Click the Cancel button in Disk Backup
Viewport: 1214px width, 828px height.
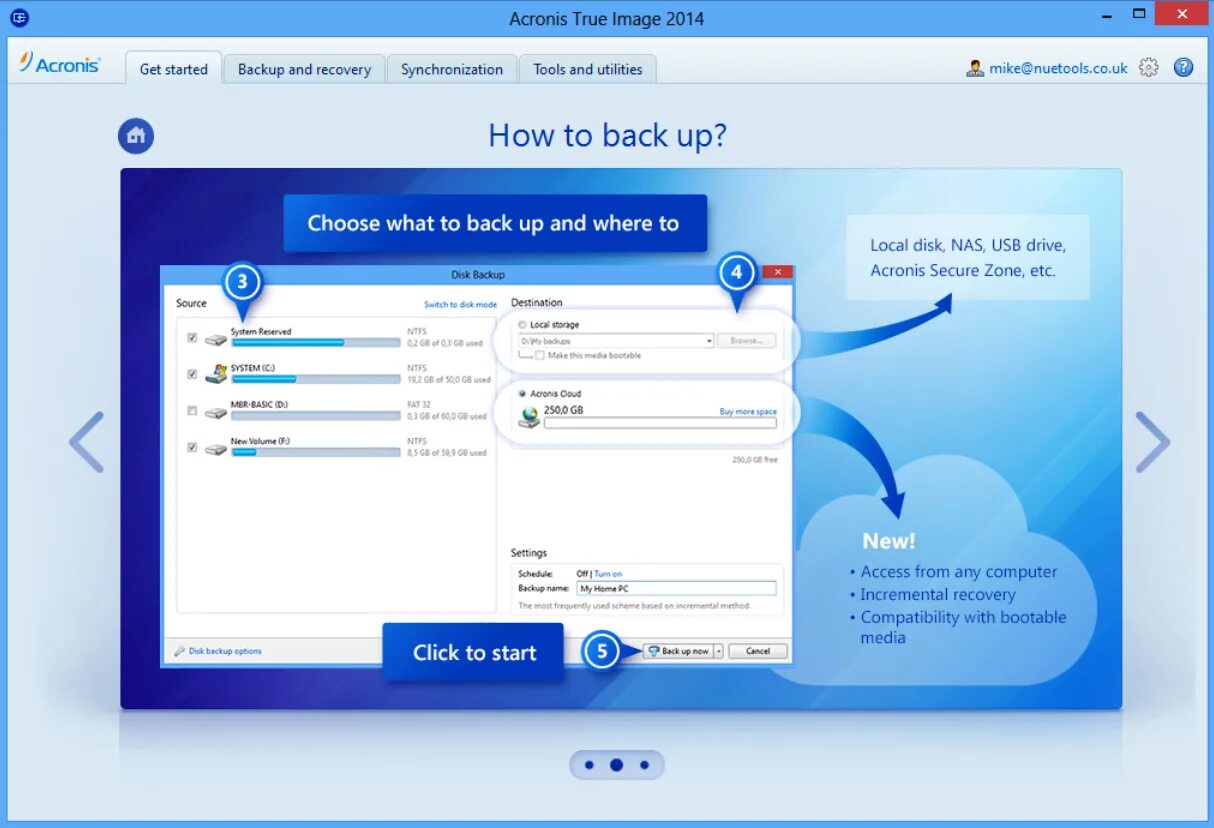pyautogui.click(x=758, y=651)
